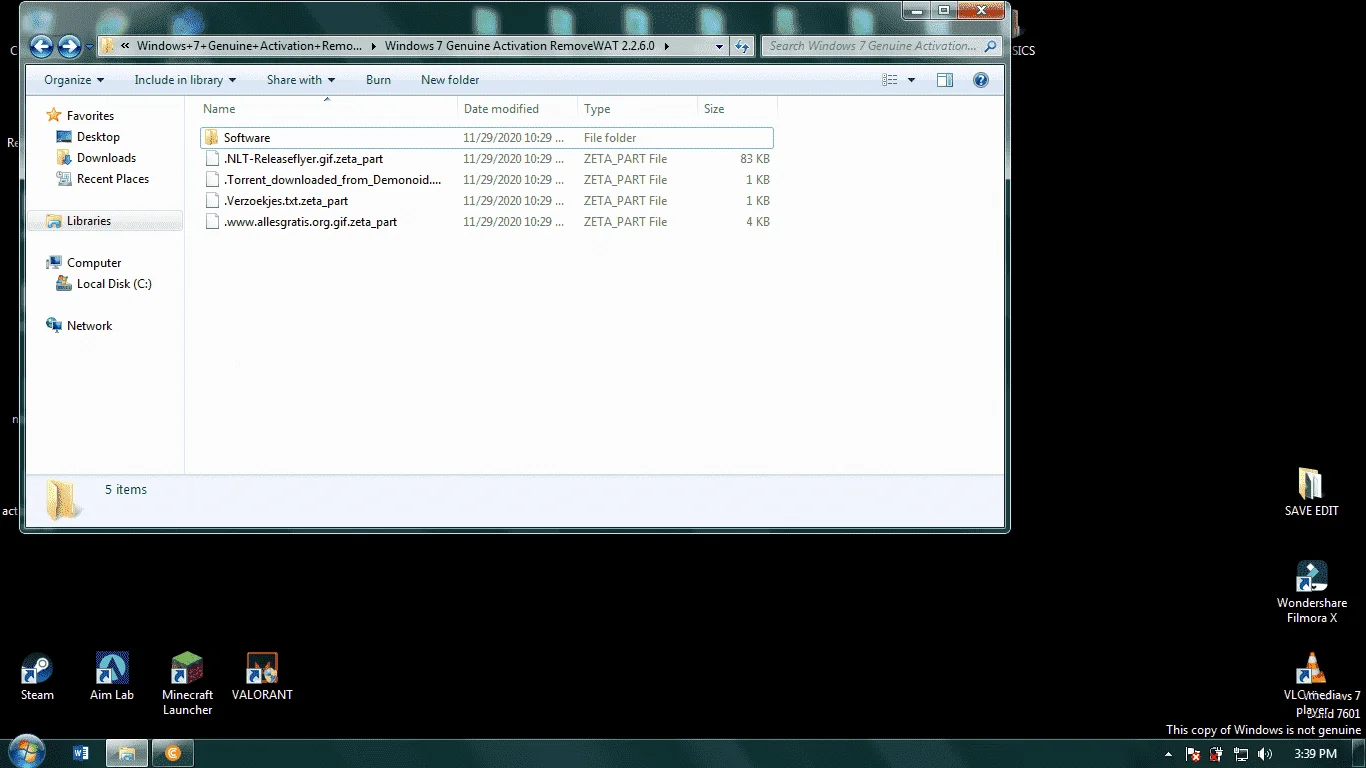Click the Software folder icon
The width and height of the screenshot is (1366, 768).
click(211, 138)
